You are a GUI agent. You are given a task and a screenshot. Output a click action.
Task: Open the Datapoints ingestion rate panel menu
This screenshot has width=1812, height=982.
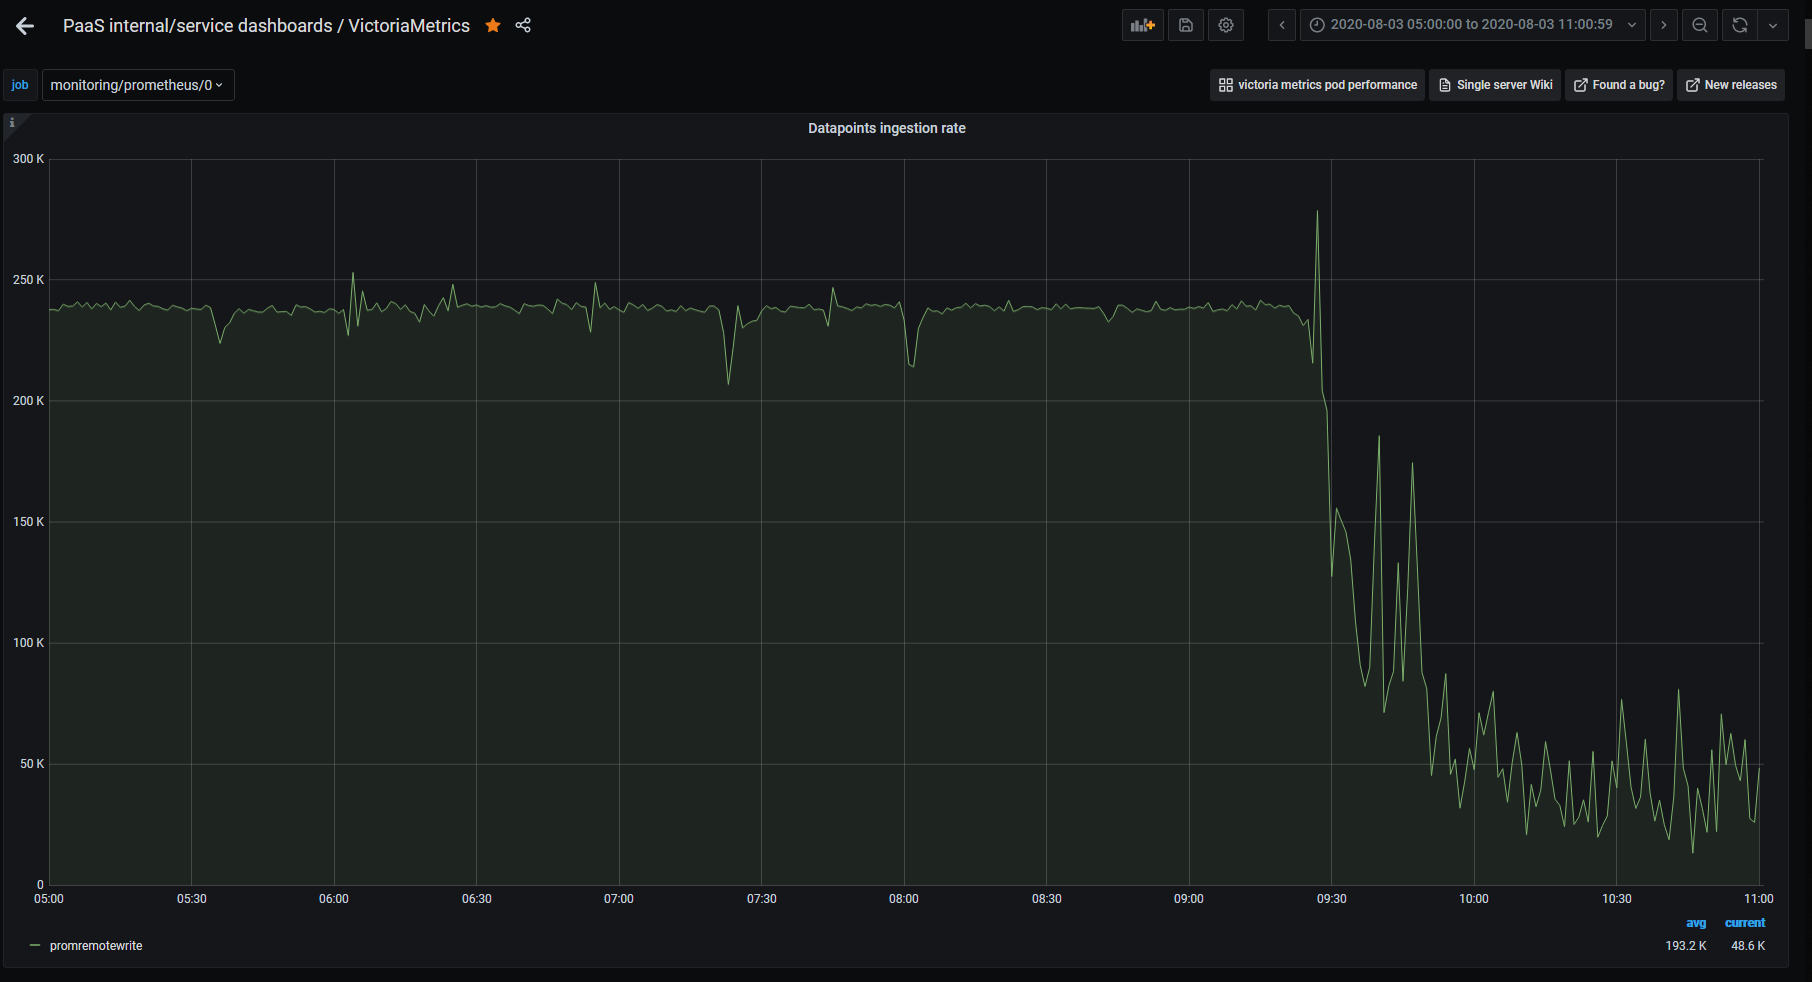[887, 128]
